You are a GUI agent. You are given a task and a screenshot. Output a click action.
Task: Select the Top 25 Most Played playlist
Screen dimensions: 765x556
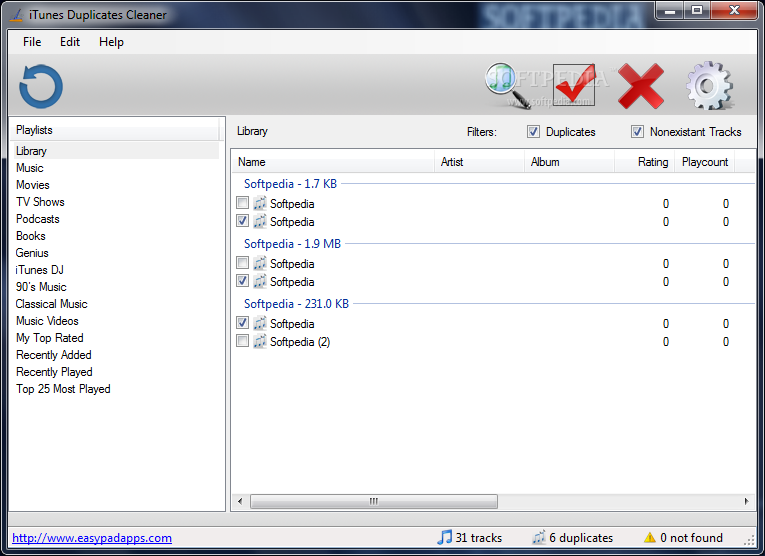(x=63, y=389)
